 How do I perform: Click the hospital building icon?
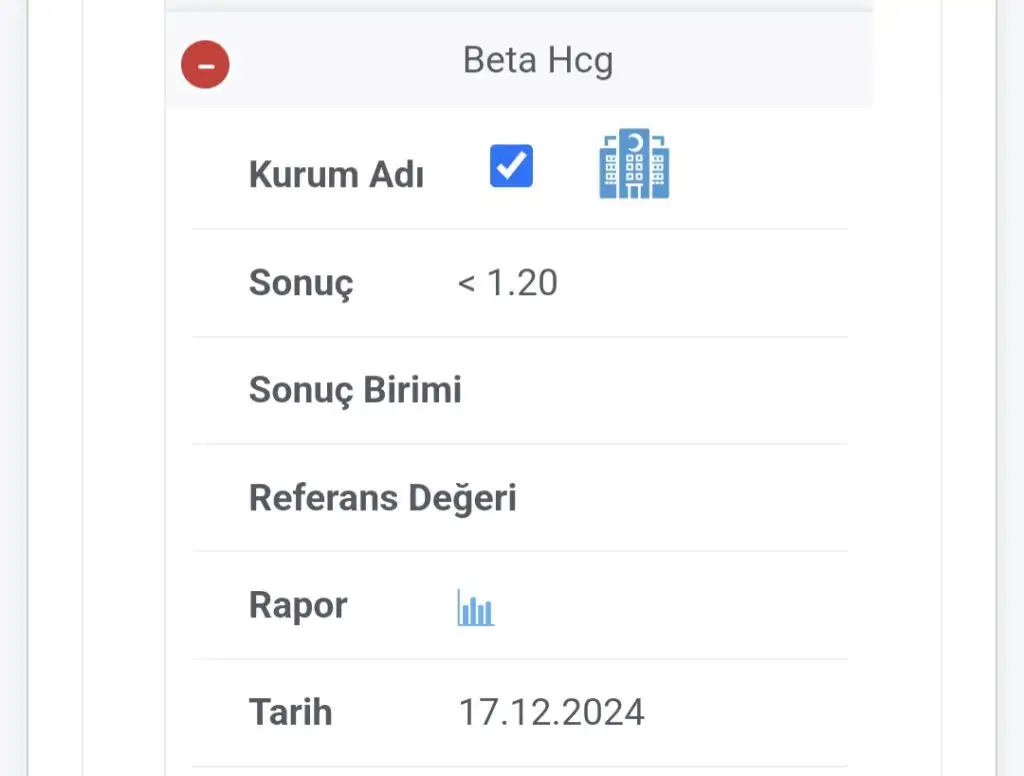pyautogui.click(x=634, y=164)
